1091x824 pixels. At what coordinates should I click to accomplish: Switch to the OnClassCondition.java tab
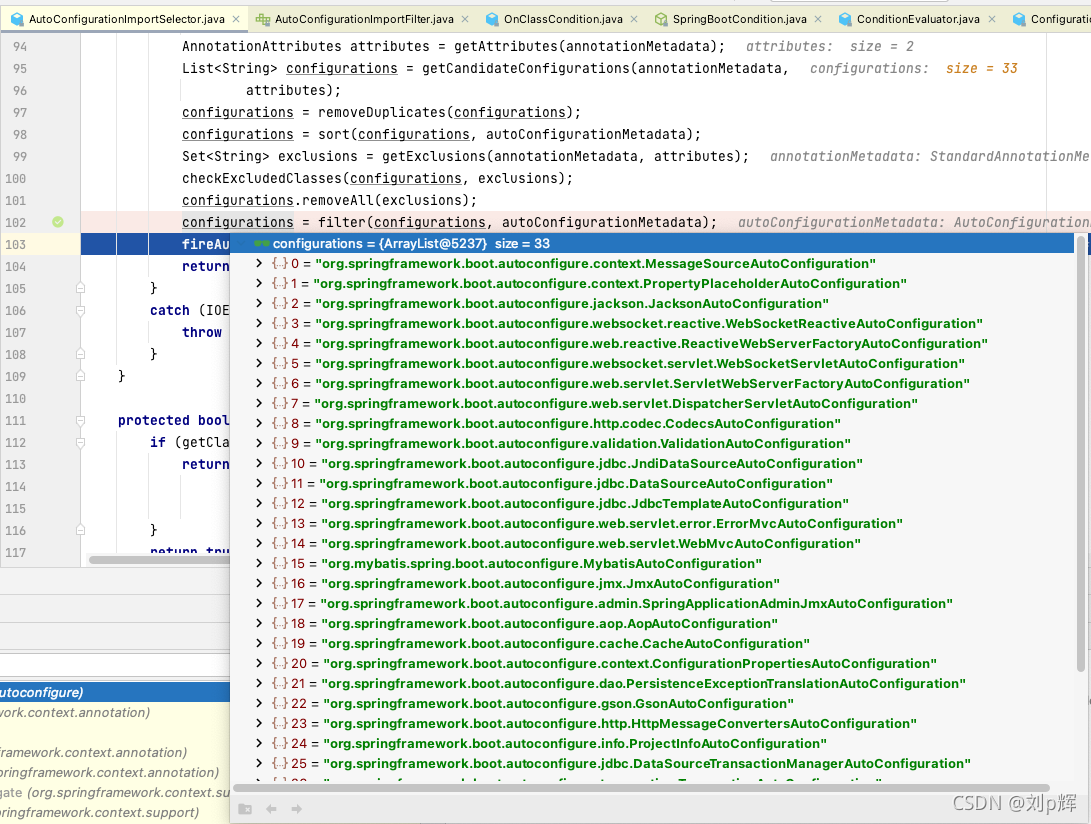tap(563, 19)
